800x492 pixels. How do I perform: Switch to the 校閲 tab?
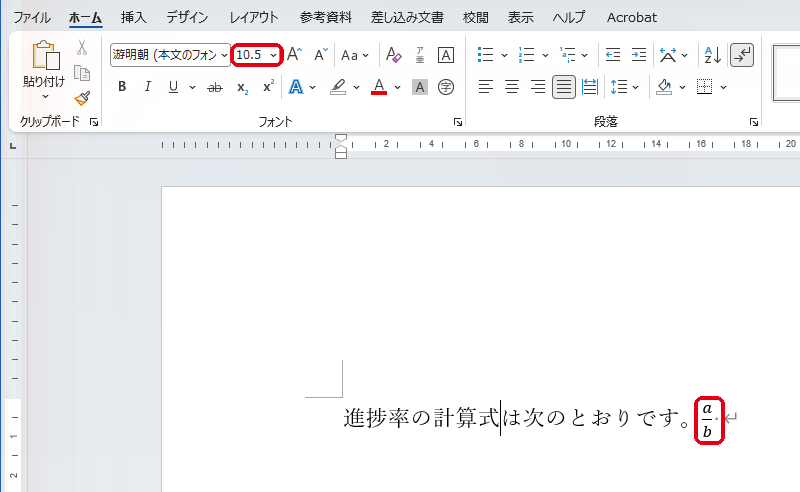click(476, 17)
